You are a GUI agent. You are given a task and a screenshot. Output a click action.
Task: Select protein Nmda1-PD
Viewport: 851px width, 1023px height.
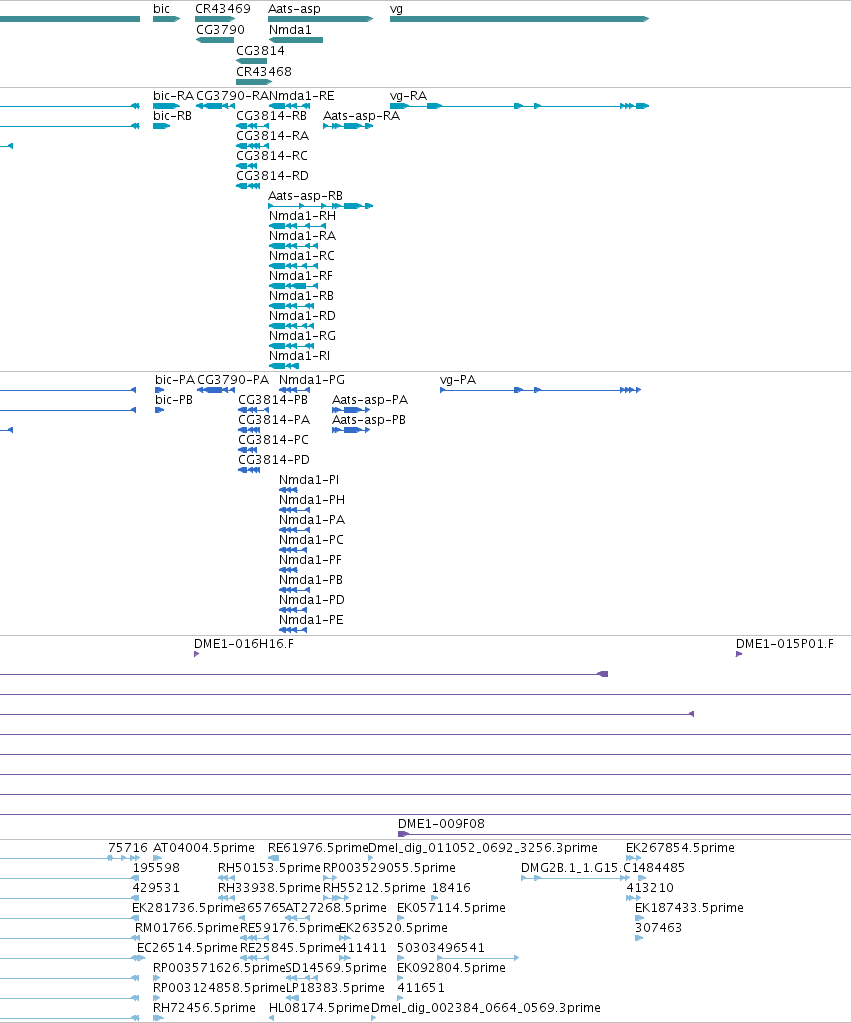click(x=293, y=610)
